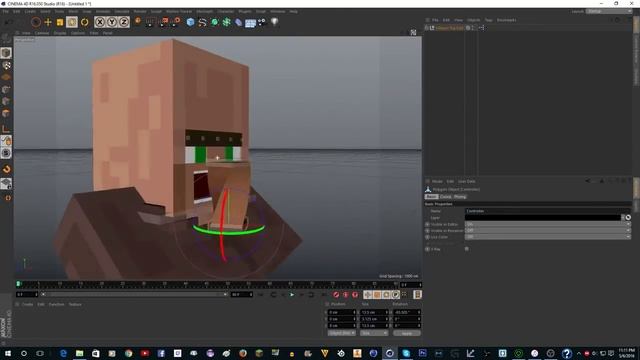640x360 pixels.
Task: Click the rotation H value field
Action: click(x=407, y=312)
